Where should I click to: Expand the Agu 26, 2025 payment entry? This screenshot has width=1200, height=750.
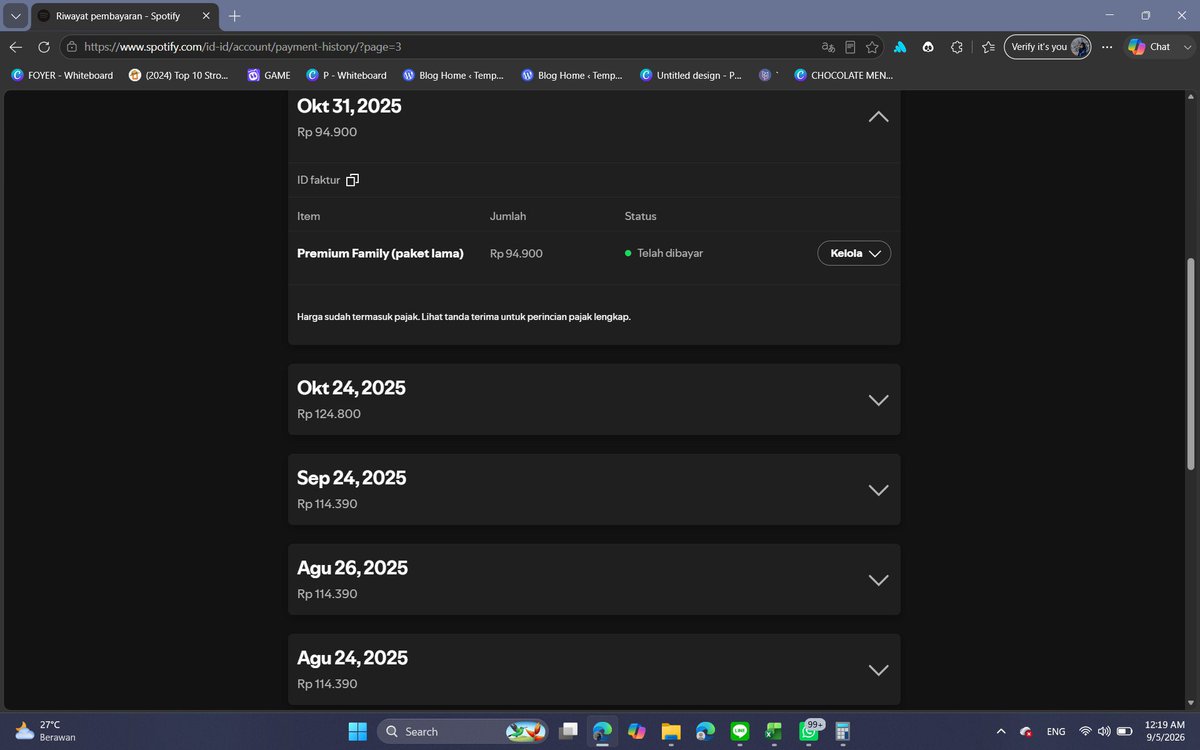tap(878, 580)
